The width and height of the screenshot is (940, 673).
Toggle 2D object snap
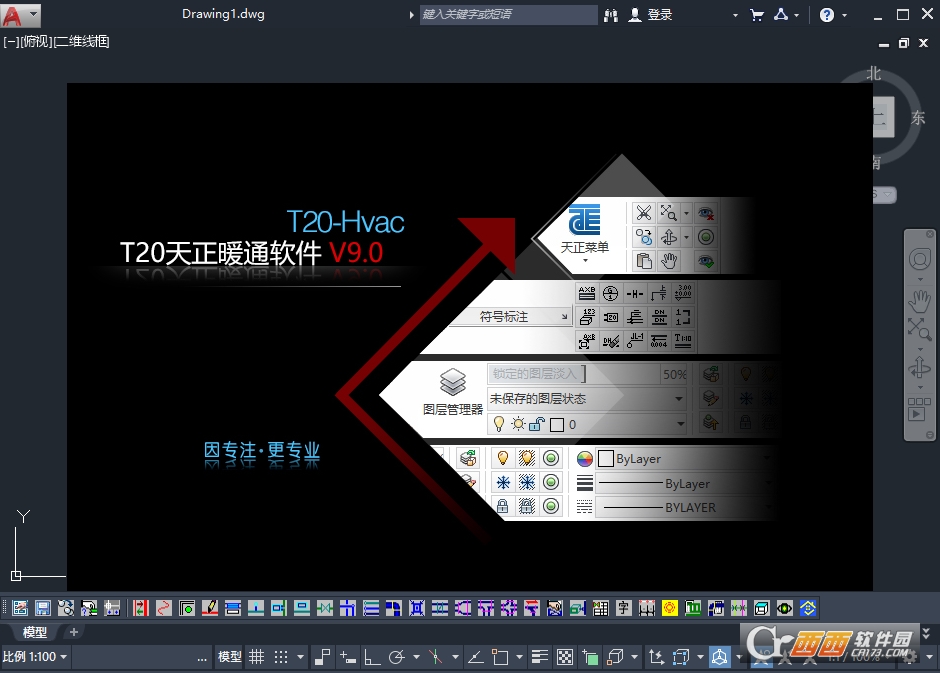[x=500, y=657]
